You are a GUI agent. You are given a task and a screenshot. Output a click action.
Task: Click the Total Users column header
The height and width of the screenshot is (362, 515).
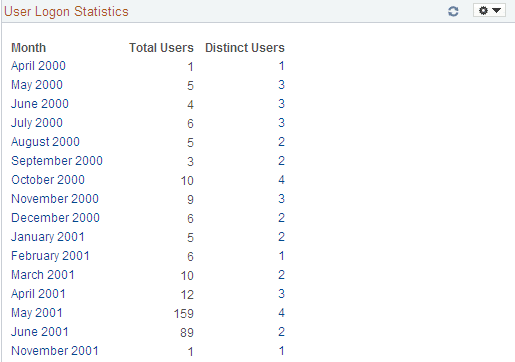[161, 48]
